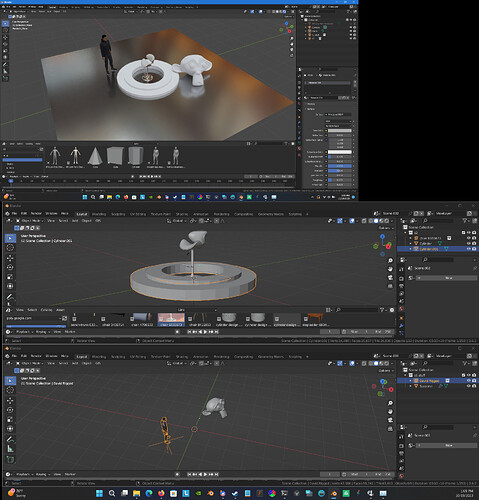Screen dimensions: 479x500
Task: Select the Scale tool in middle Blender window
Action: coord(10,277)
